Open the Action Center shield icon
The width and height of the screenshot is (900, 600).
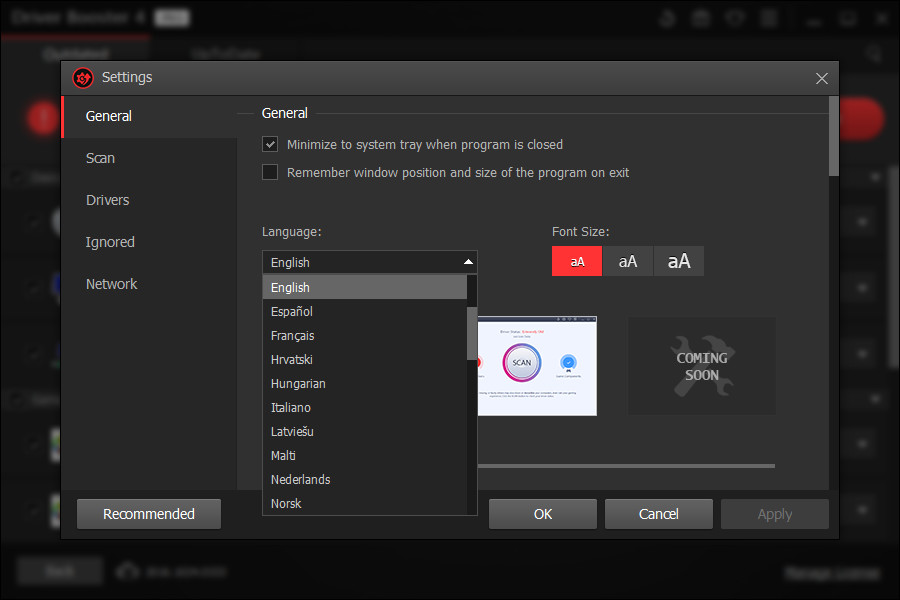click(736, 17)
